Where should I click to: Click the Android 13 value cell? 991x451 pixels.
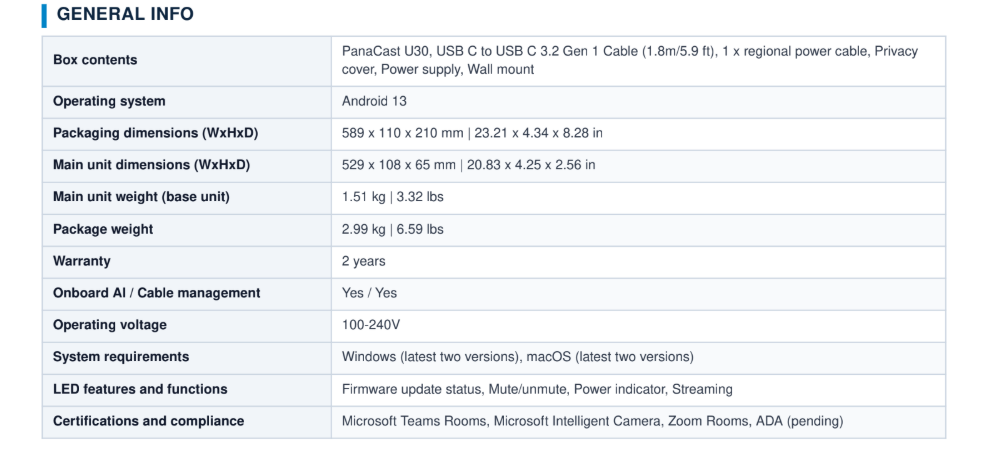pyautogui.click(x=638, y=102)
